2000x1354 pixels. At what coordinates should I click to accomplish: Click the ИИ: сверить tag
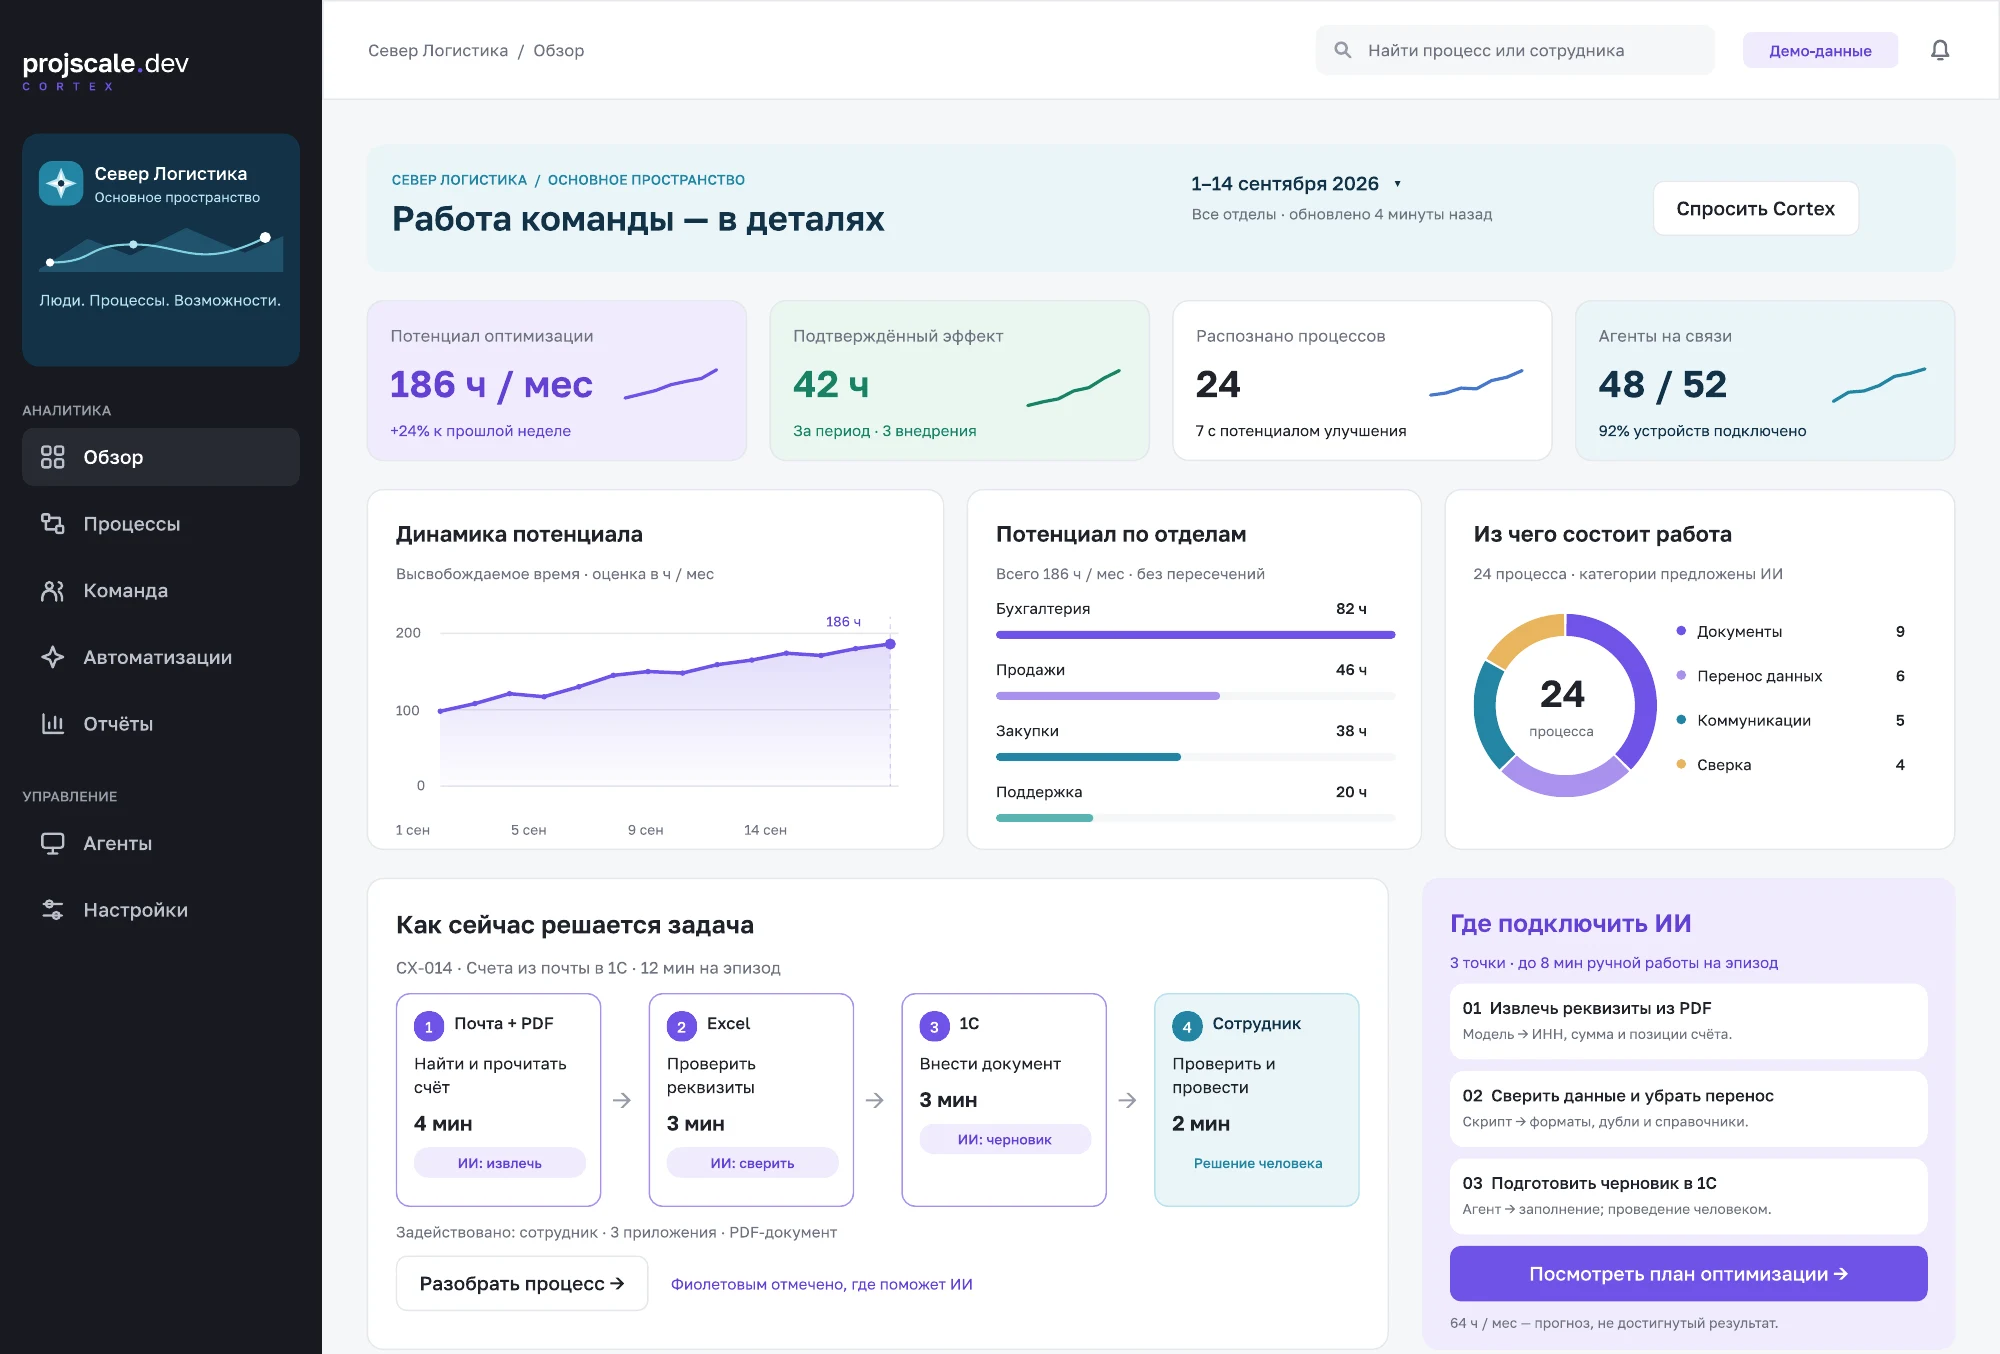pos(752,1163)
